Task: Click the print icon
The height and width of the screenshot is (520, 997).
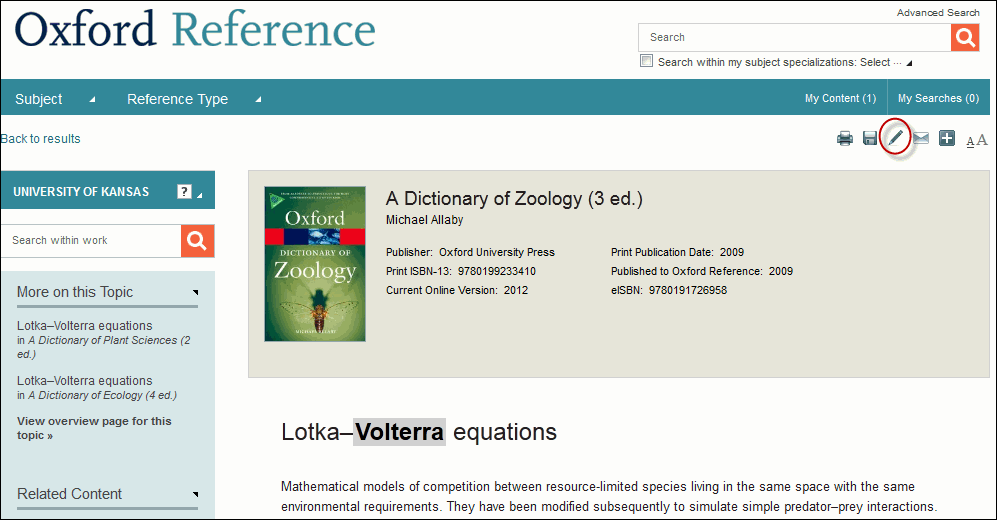Action: (844, 138)
